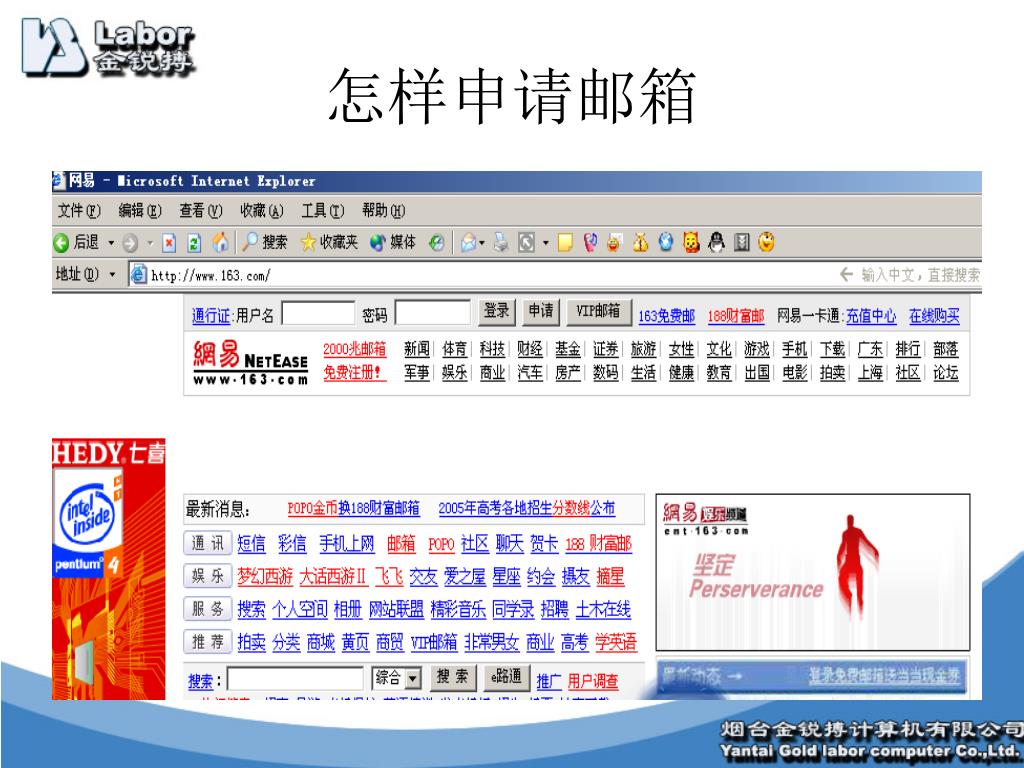
Task: Open Favorites (收藏夹) star toolbar button
Action: (329, 242)
